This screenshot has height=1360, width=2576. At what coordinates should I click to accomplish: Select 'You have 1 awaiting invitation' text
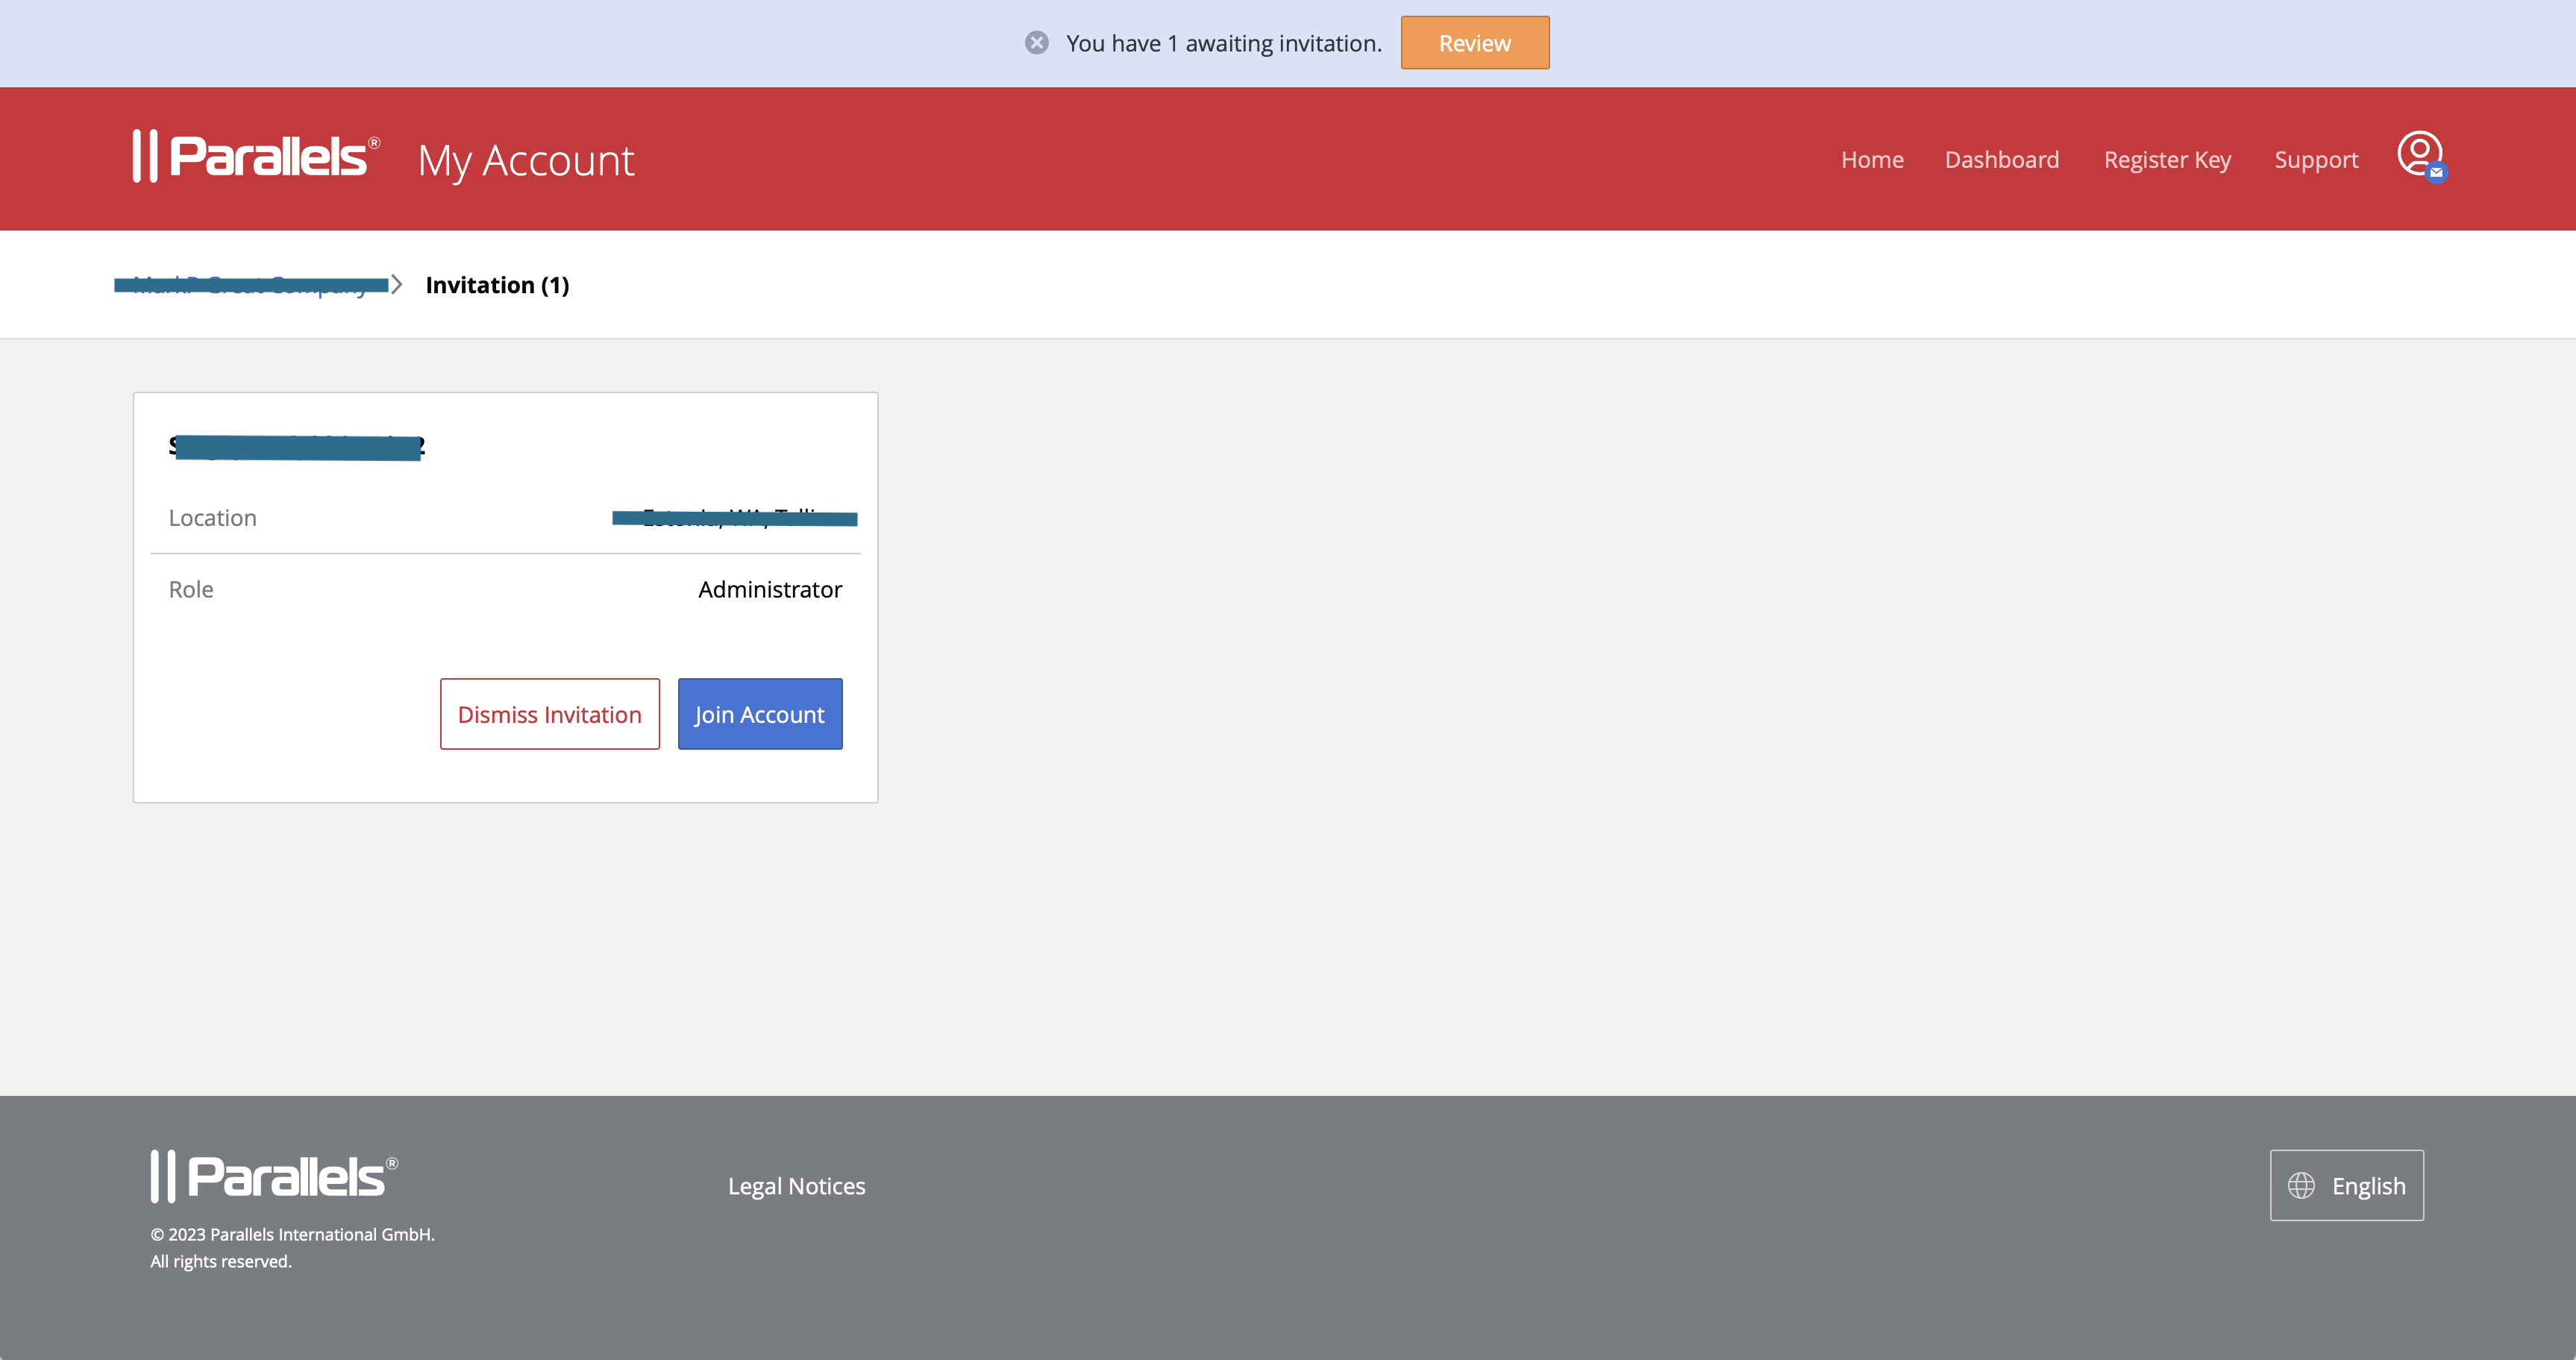(x=1224, y=43)
